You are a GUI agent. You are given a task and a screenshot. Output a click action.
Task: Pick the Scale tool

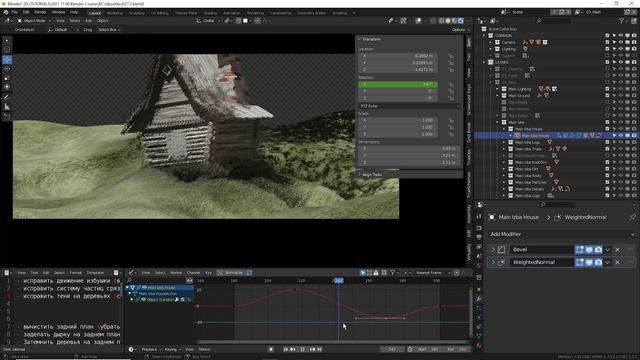(x=7, y=78)
